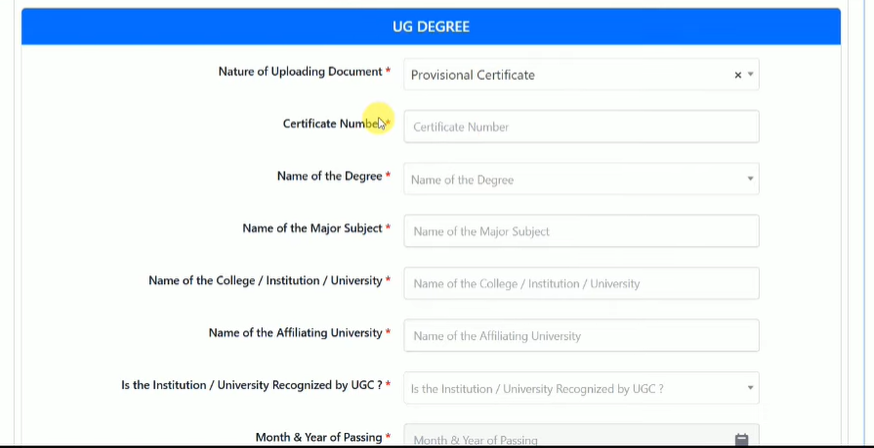
Task: Click the Recognized by UGC question label
Action: (x=251, y=385)
